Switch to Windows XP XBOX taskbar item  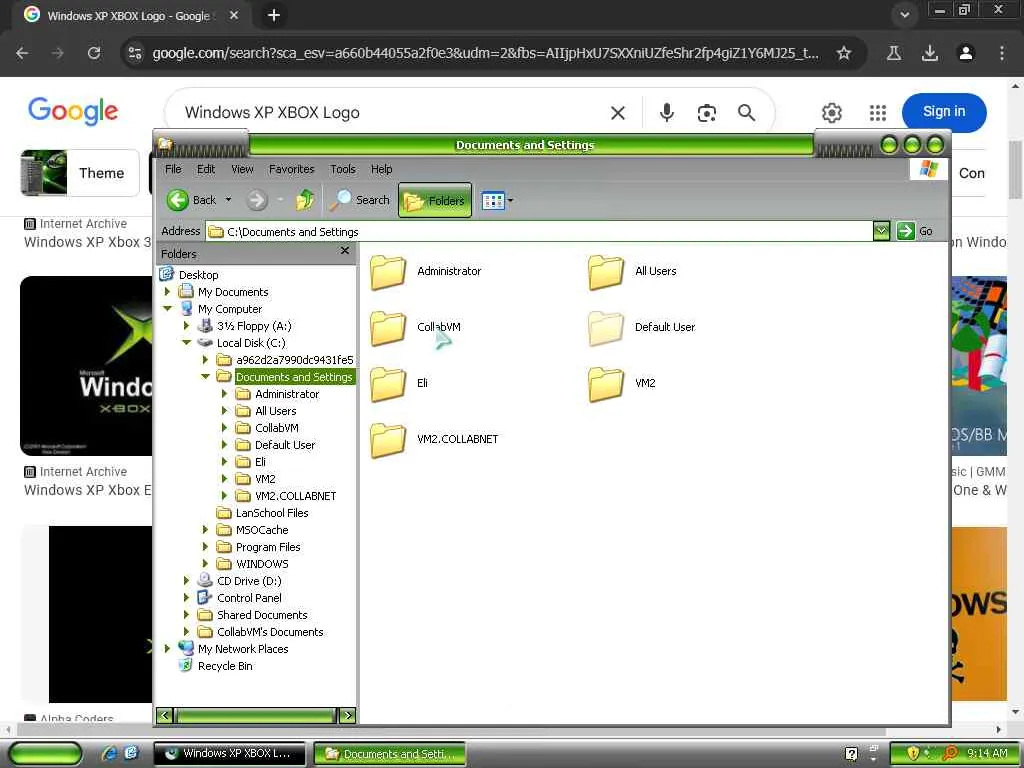[x=229, y=754]
